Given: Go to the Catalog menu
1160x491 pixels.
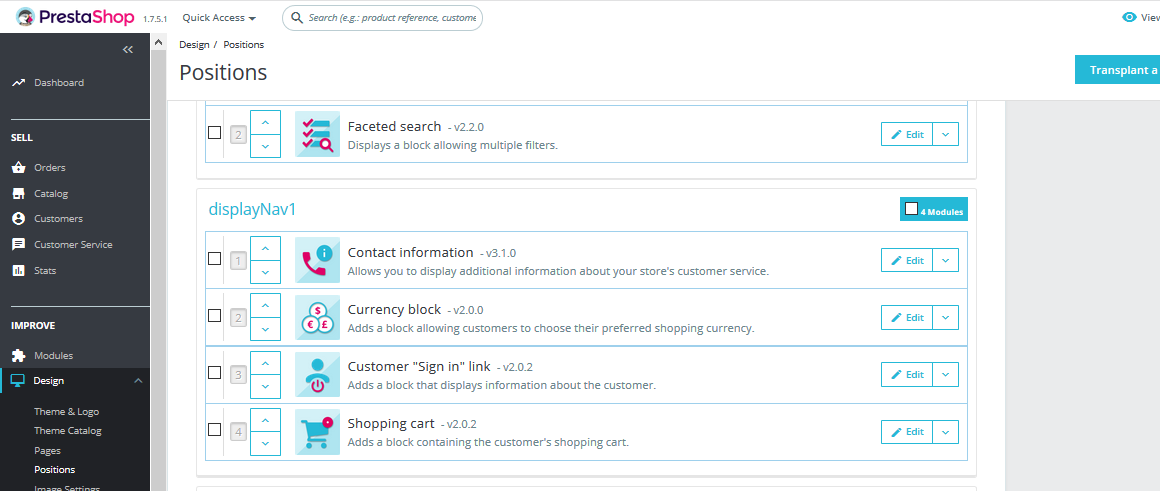Looking at the screenshot, I should [51, 194].
